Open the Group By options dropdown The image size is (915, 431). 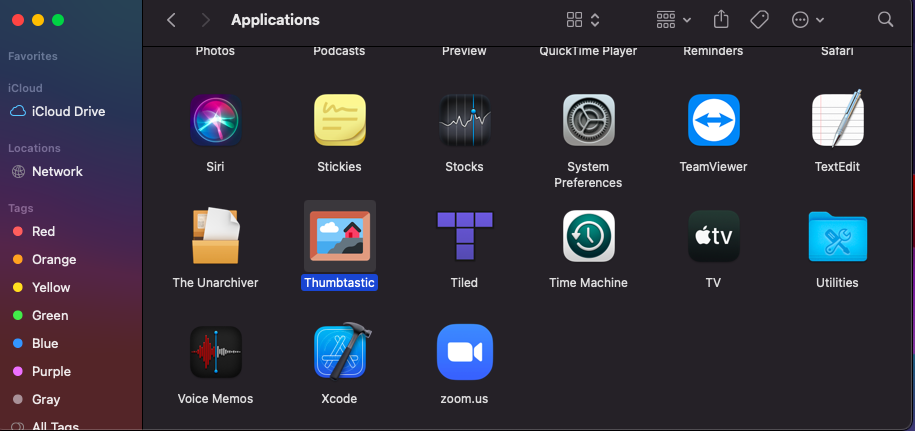673,20
